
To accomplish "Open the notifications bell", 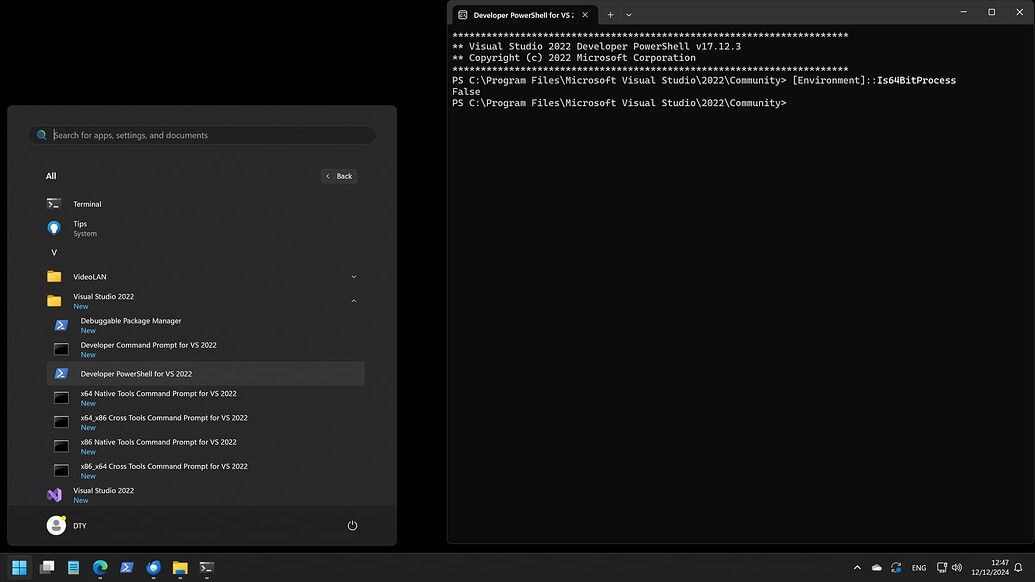I will 1018,567.
